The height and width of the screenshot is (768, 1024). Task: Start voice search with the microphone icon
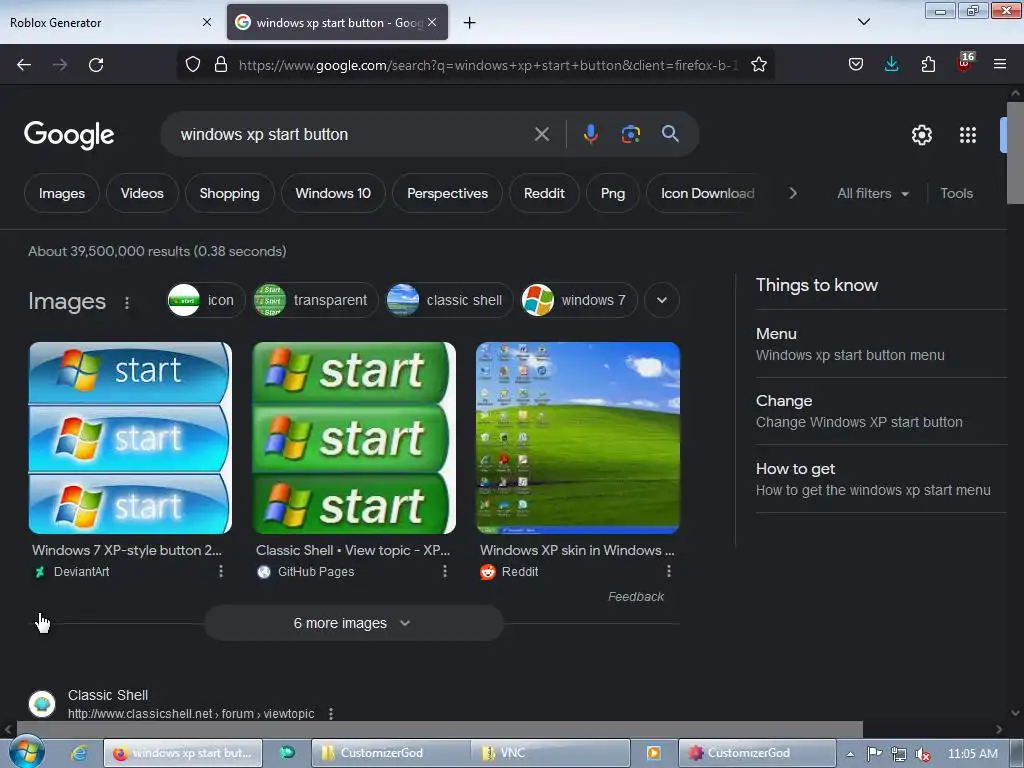590,135
